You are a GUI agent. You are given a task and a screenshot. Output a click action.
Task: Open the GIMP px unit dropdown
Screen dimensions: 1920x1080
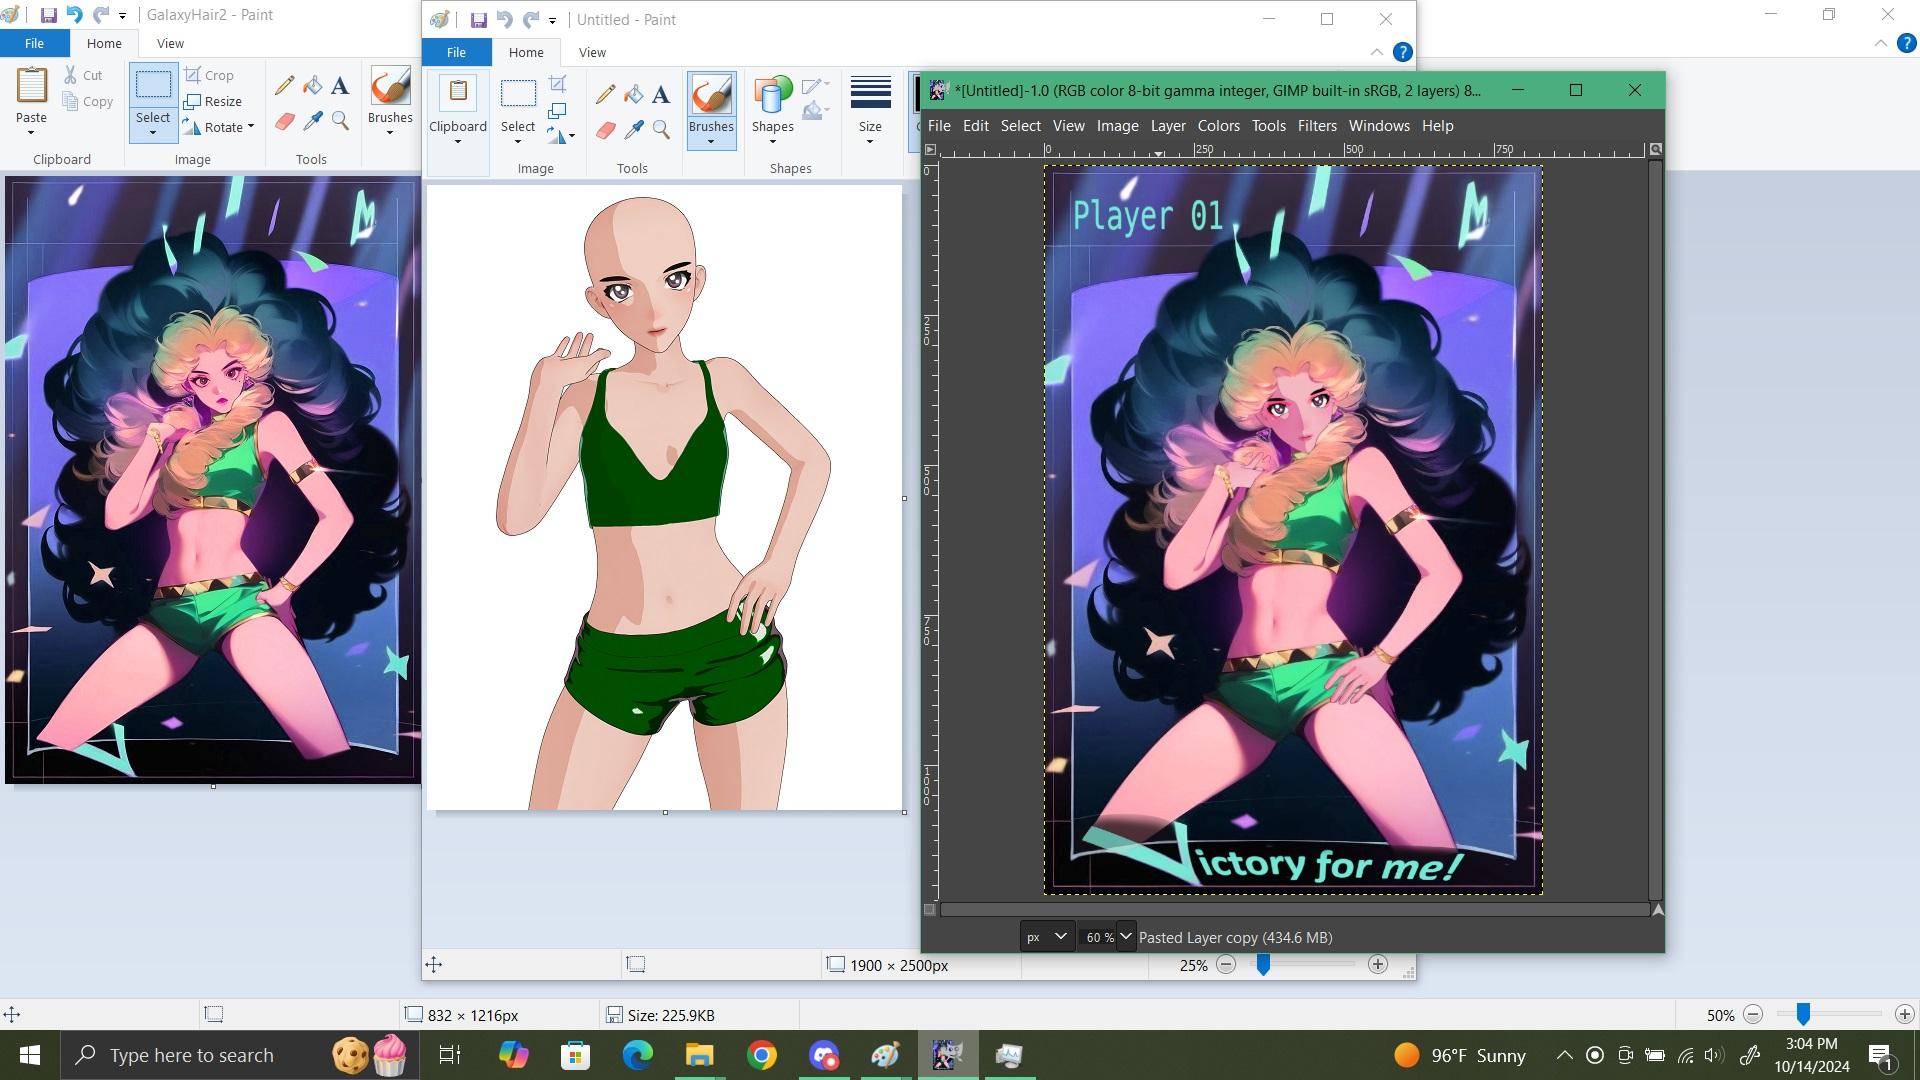coord(1046,937)
